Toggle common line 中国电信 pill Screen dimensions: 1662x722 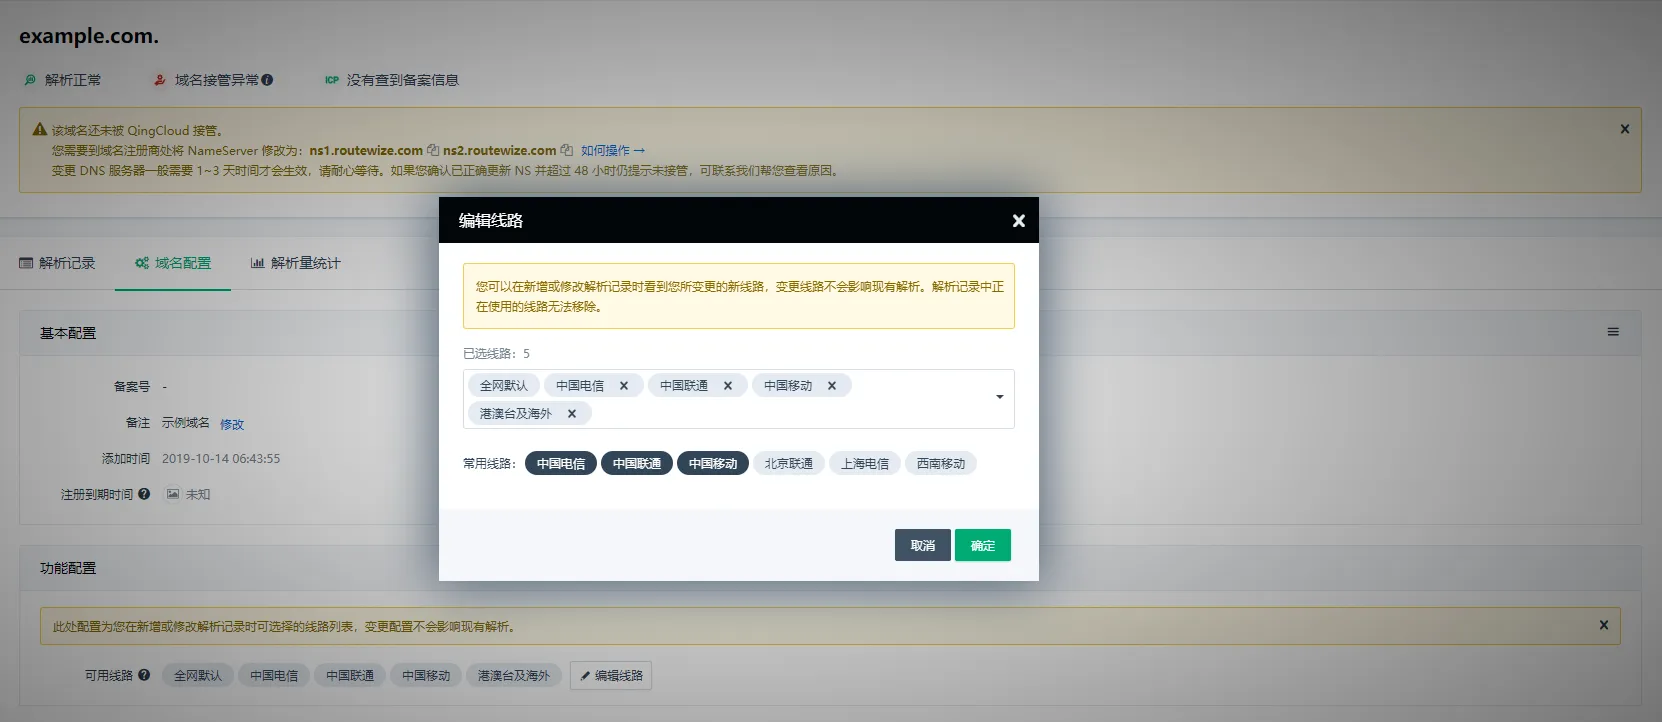click(x=561, y=464)
